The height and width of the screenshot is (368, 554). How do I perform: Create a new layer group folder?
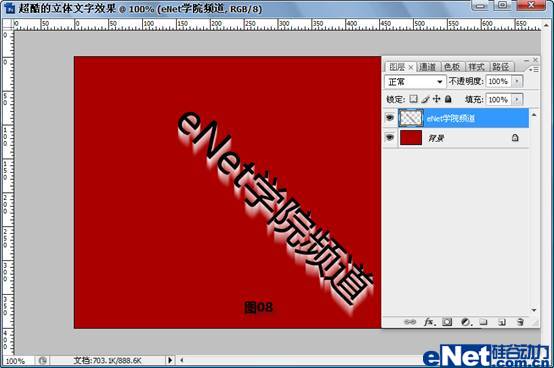pyautogui.click(x=483, y=322)
